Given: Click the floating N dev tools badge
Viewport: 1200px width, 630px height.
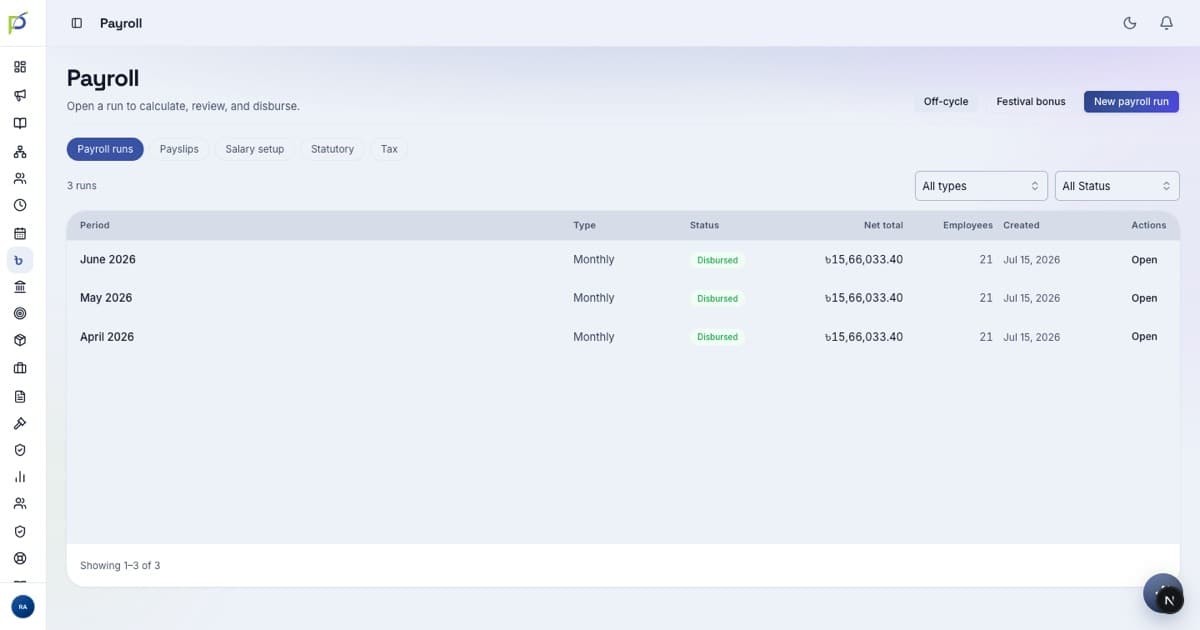Looking at the screenshot, I should pyautogui.click(x=1169, y=600).
